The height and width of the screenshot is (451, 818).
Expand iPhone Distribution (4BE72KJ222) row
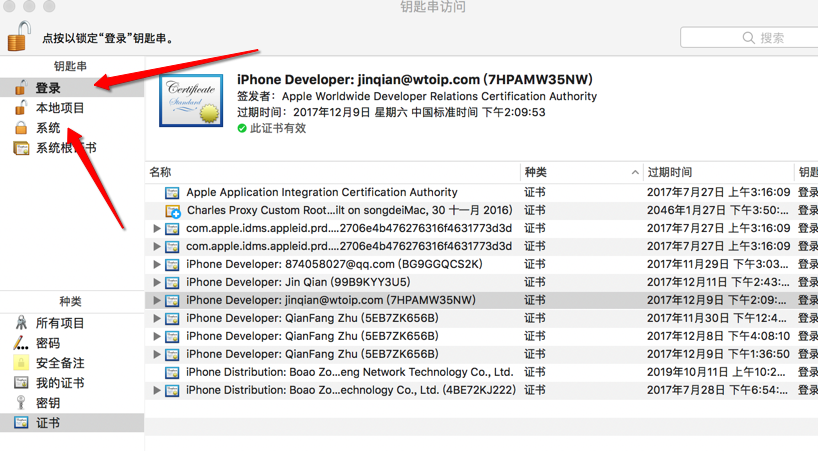pos(157,390)
